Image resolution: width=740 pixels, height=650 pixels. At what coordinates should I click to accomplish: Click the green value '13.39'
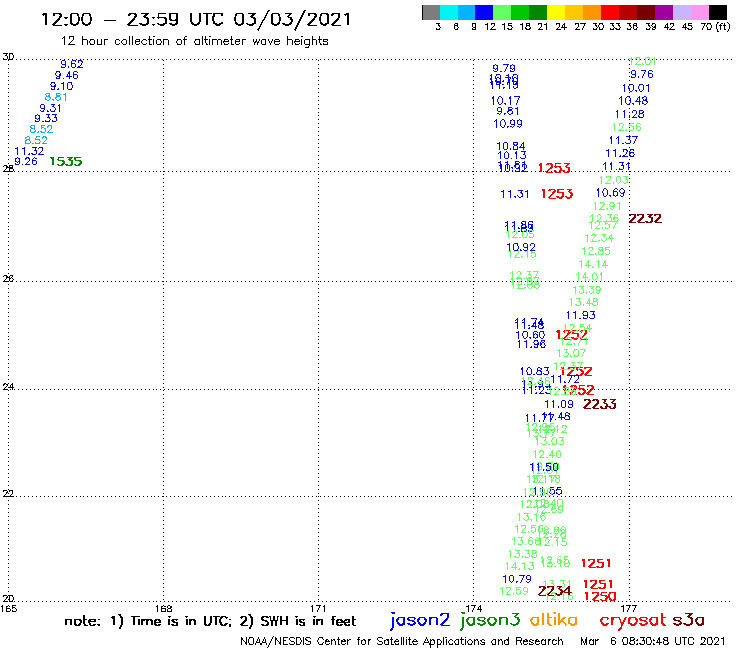click(587, 290)
